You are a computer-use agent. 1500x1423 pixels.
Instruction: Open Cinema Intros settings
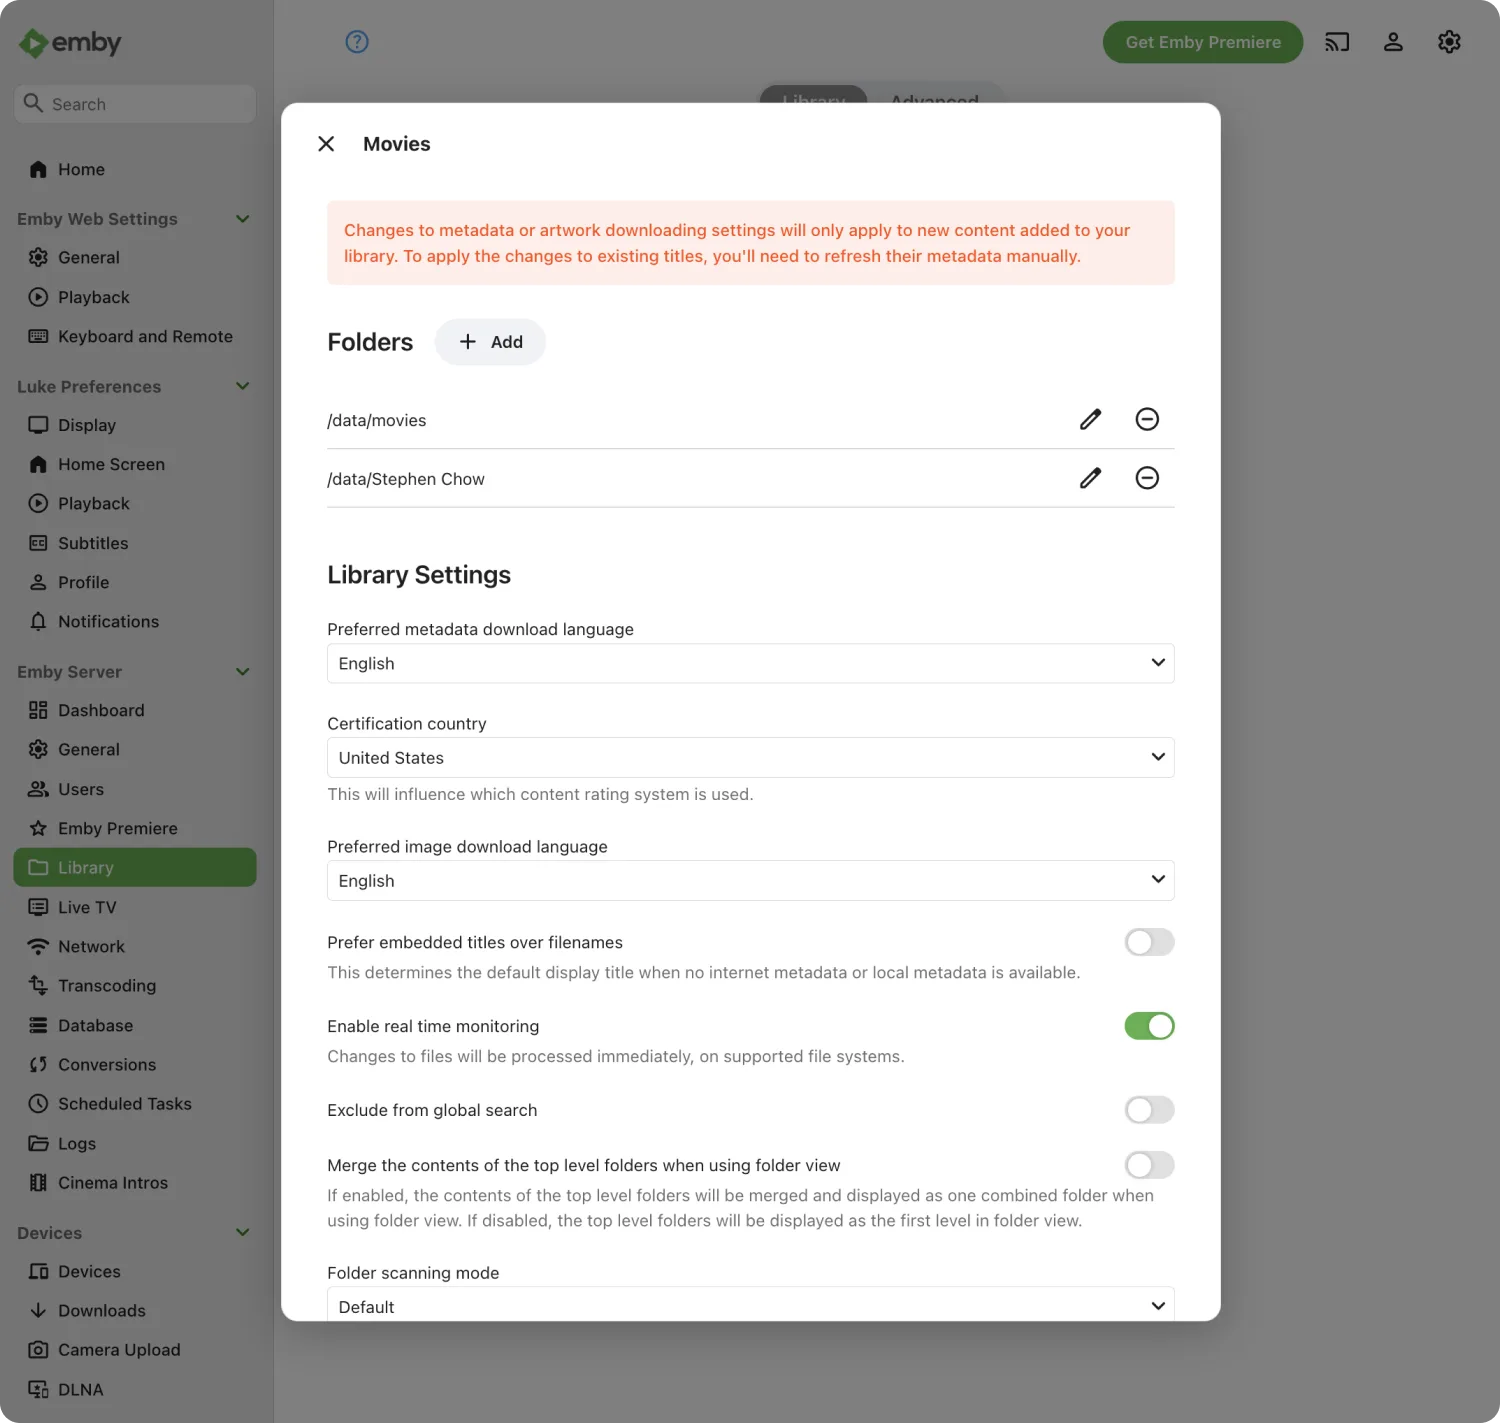click(135, 1183)
